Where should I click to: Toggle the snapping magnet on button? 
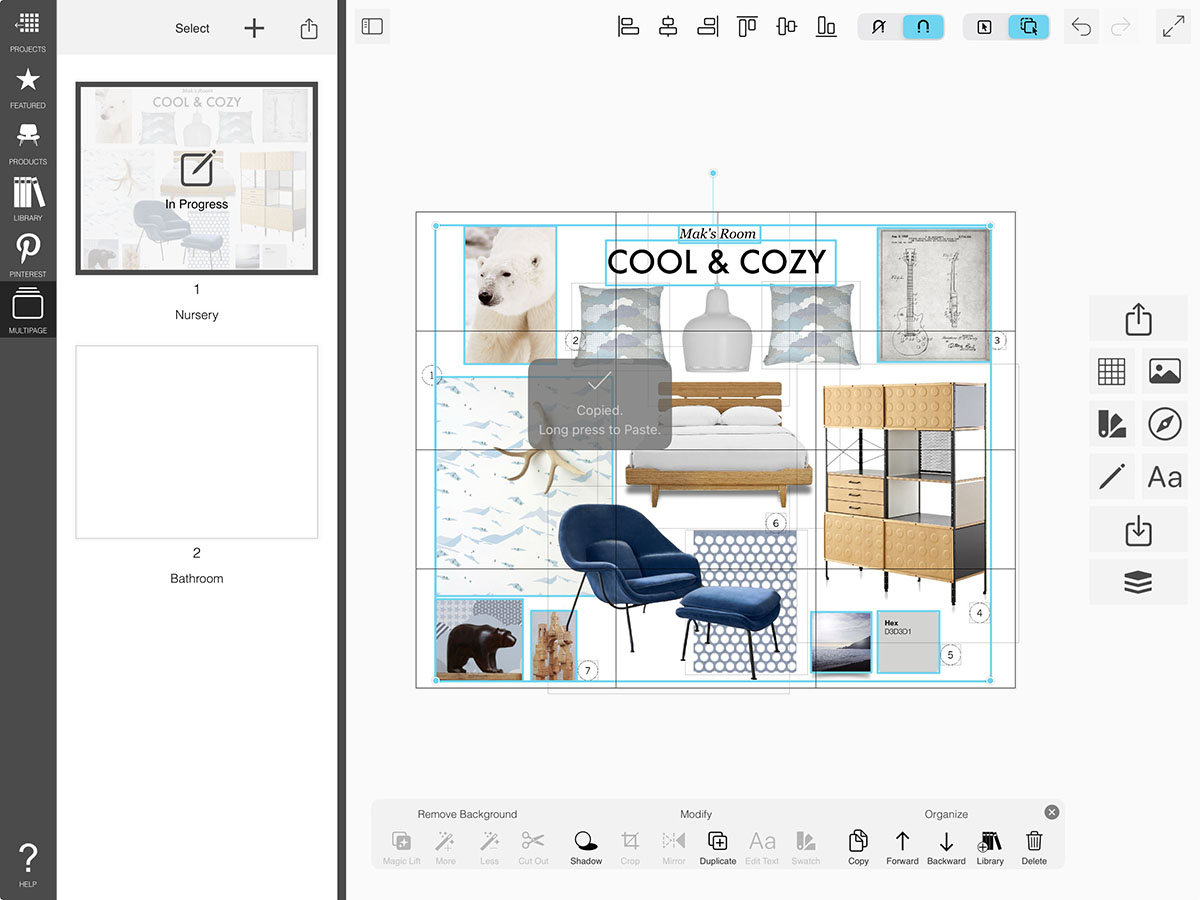coord(923,27)
